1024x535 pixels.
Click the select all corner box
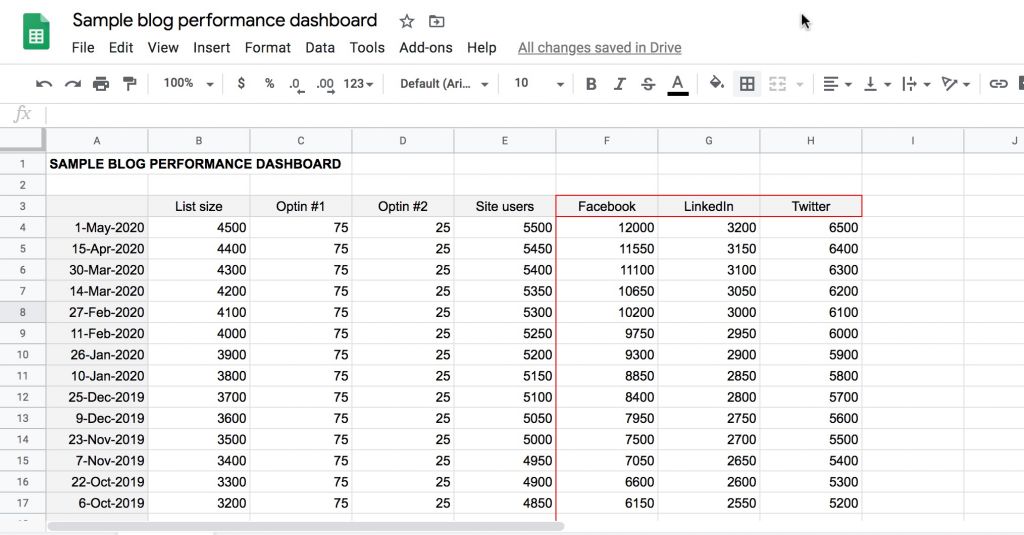click(22, 140)
